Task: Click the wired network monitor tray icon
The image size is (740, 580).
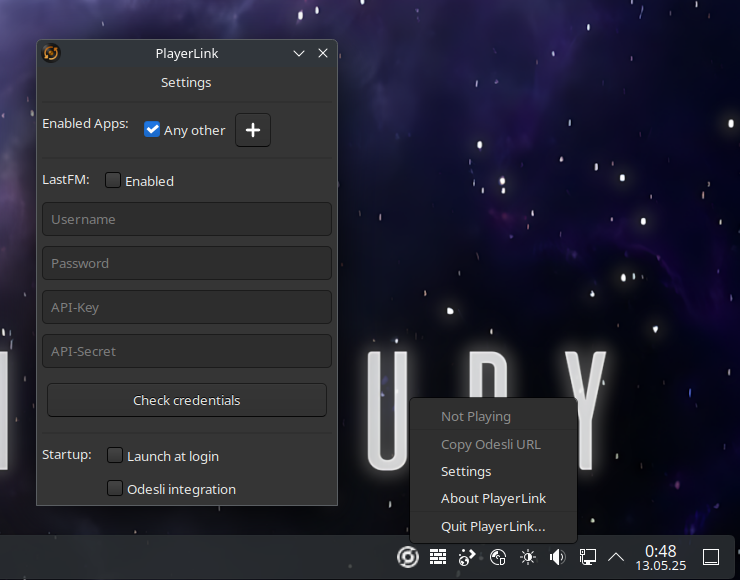Action: (588, 557)
